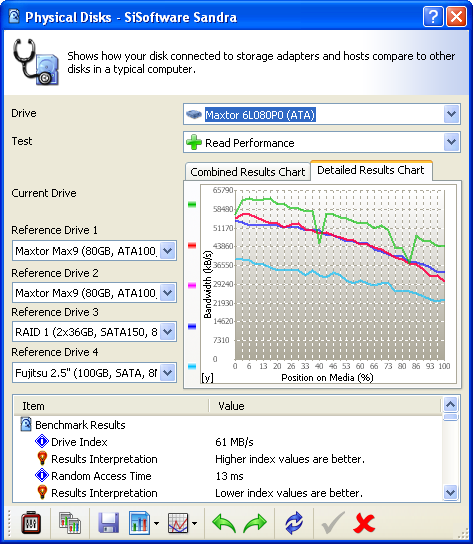Screen dimensions: 473x544
Task: Click the RAID 1 reference drive field
Action: (94, 332)
